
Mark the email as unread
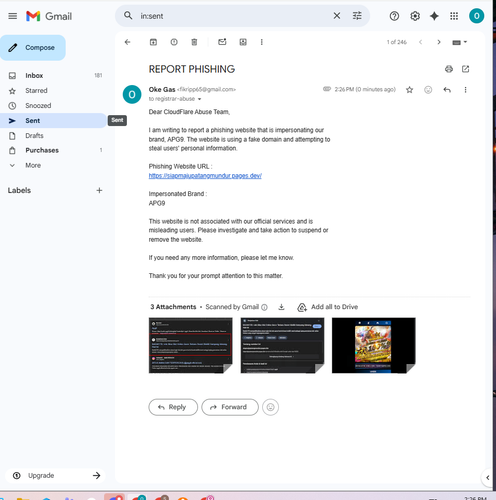pos(222,42)
